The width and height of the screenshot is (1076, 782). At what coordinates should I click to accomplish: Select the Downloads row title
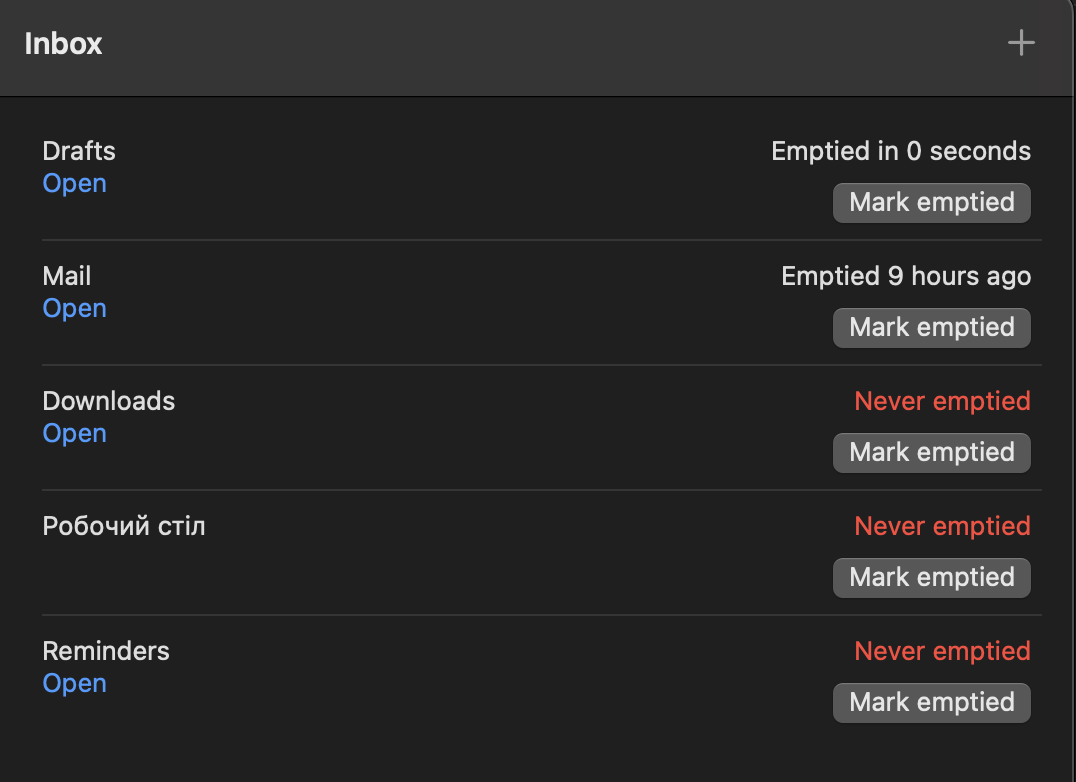pos(108,401)
